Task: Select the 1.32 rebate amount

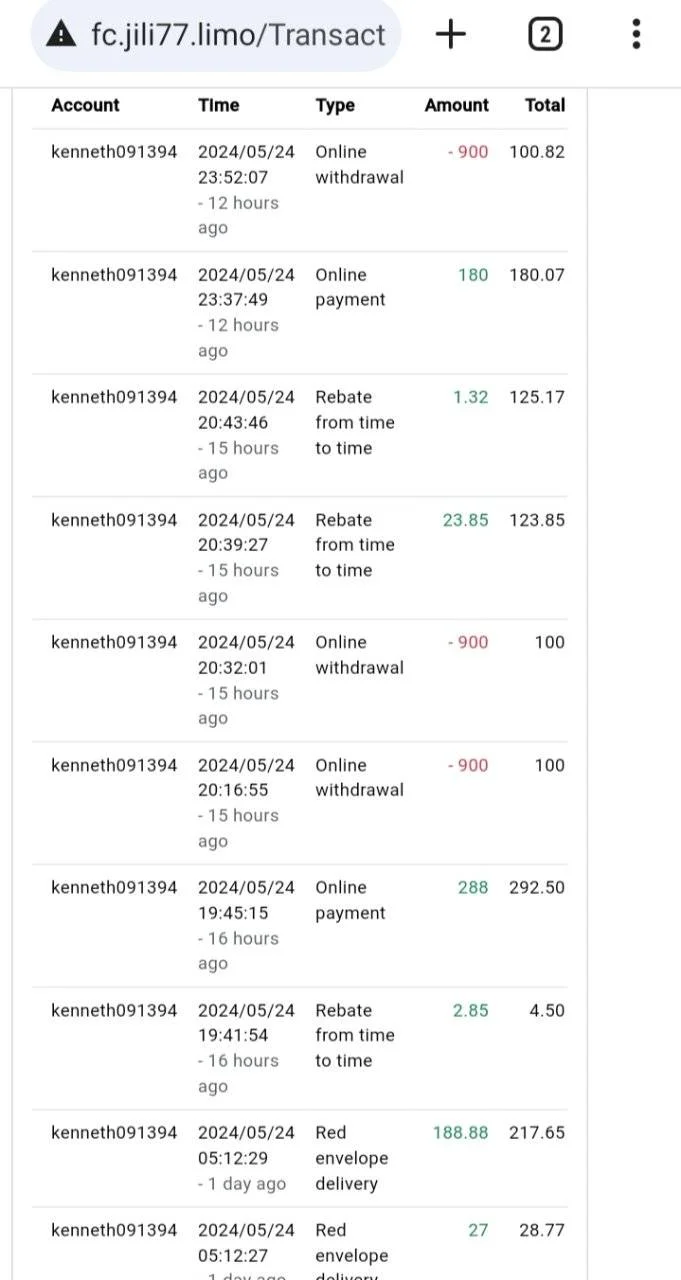Action: (x=471, y=397)
